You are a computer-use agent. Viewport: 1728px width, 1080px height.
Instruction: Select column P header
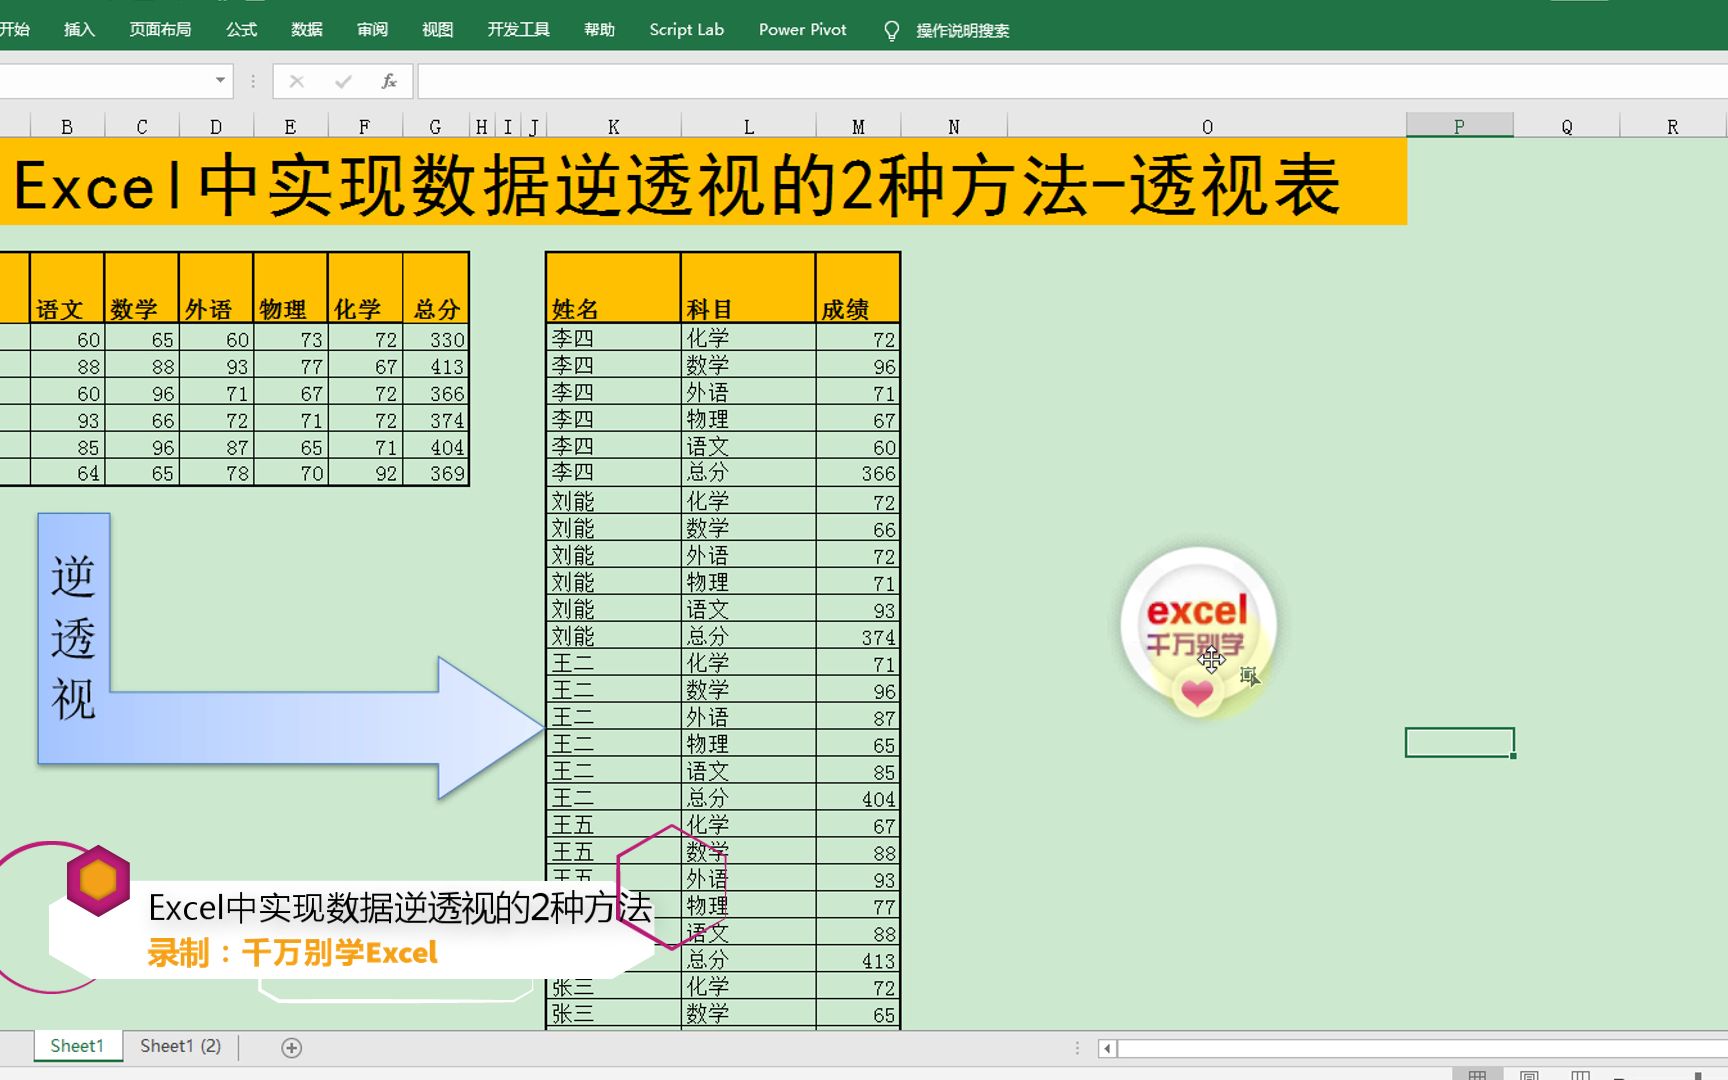[x=1459, y=126]
